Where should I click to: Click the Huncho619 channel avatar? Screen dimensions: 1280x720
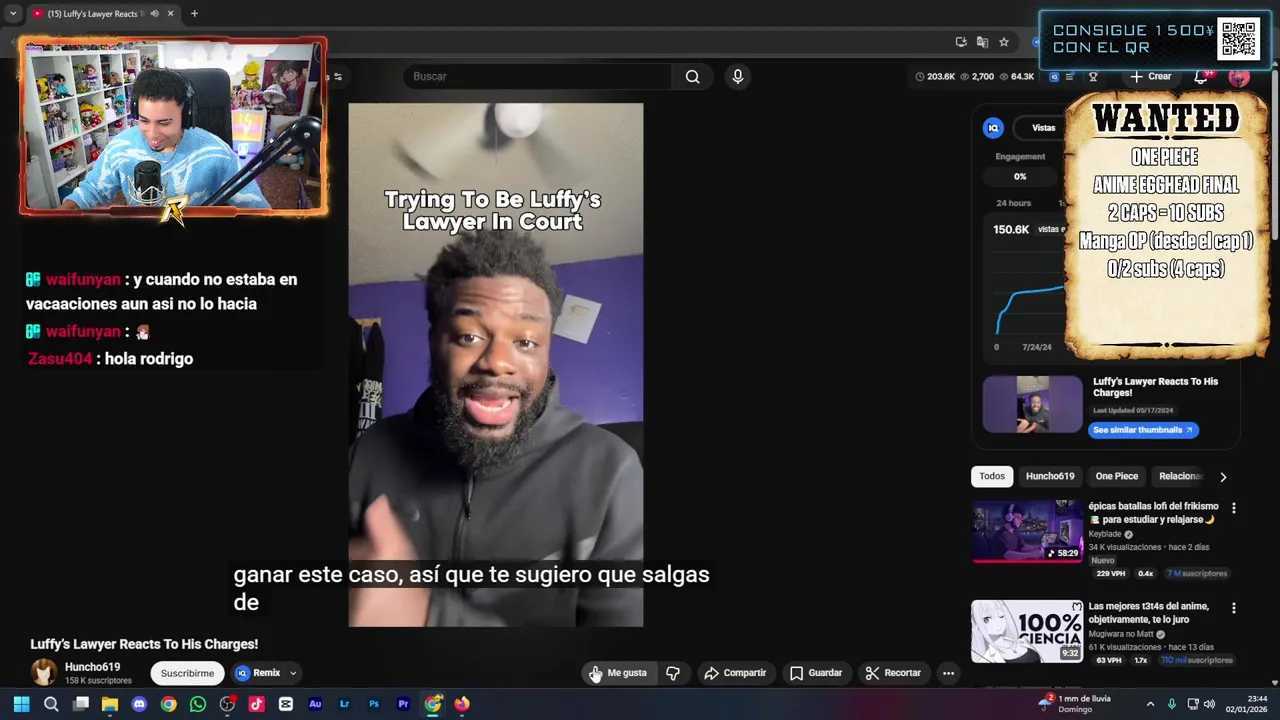(x=43, y=672)
